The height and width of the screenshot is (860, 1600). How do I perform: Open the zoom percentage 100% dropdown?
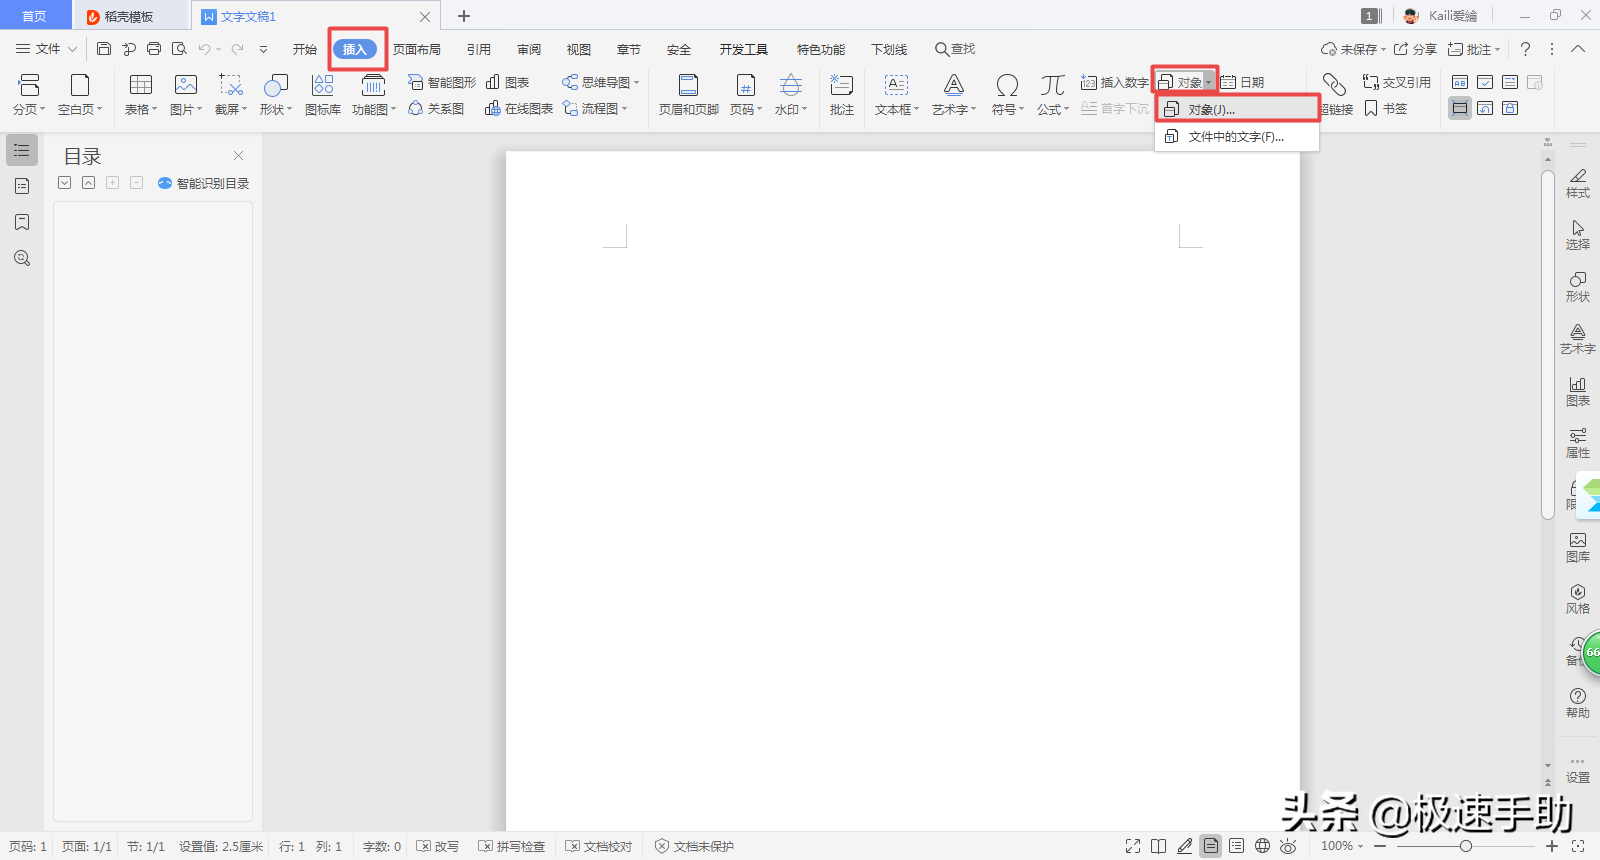coord(1342,846)
